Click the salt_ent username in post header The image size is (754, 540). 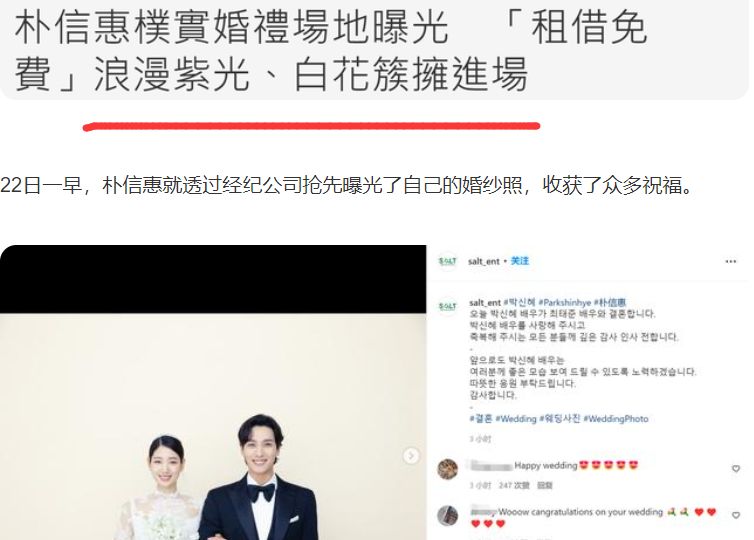[484, 261]
